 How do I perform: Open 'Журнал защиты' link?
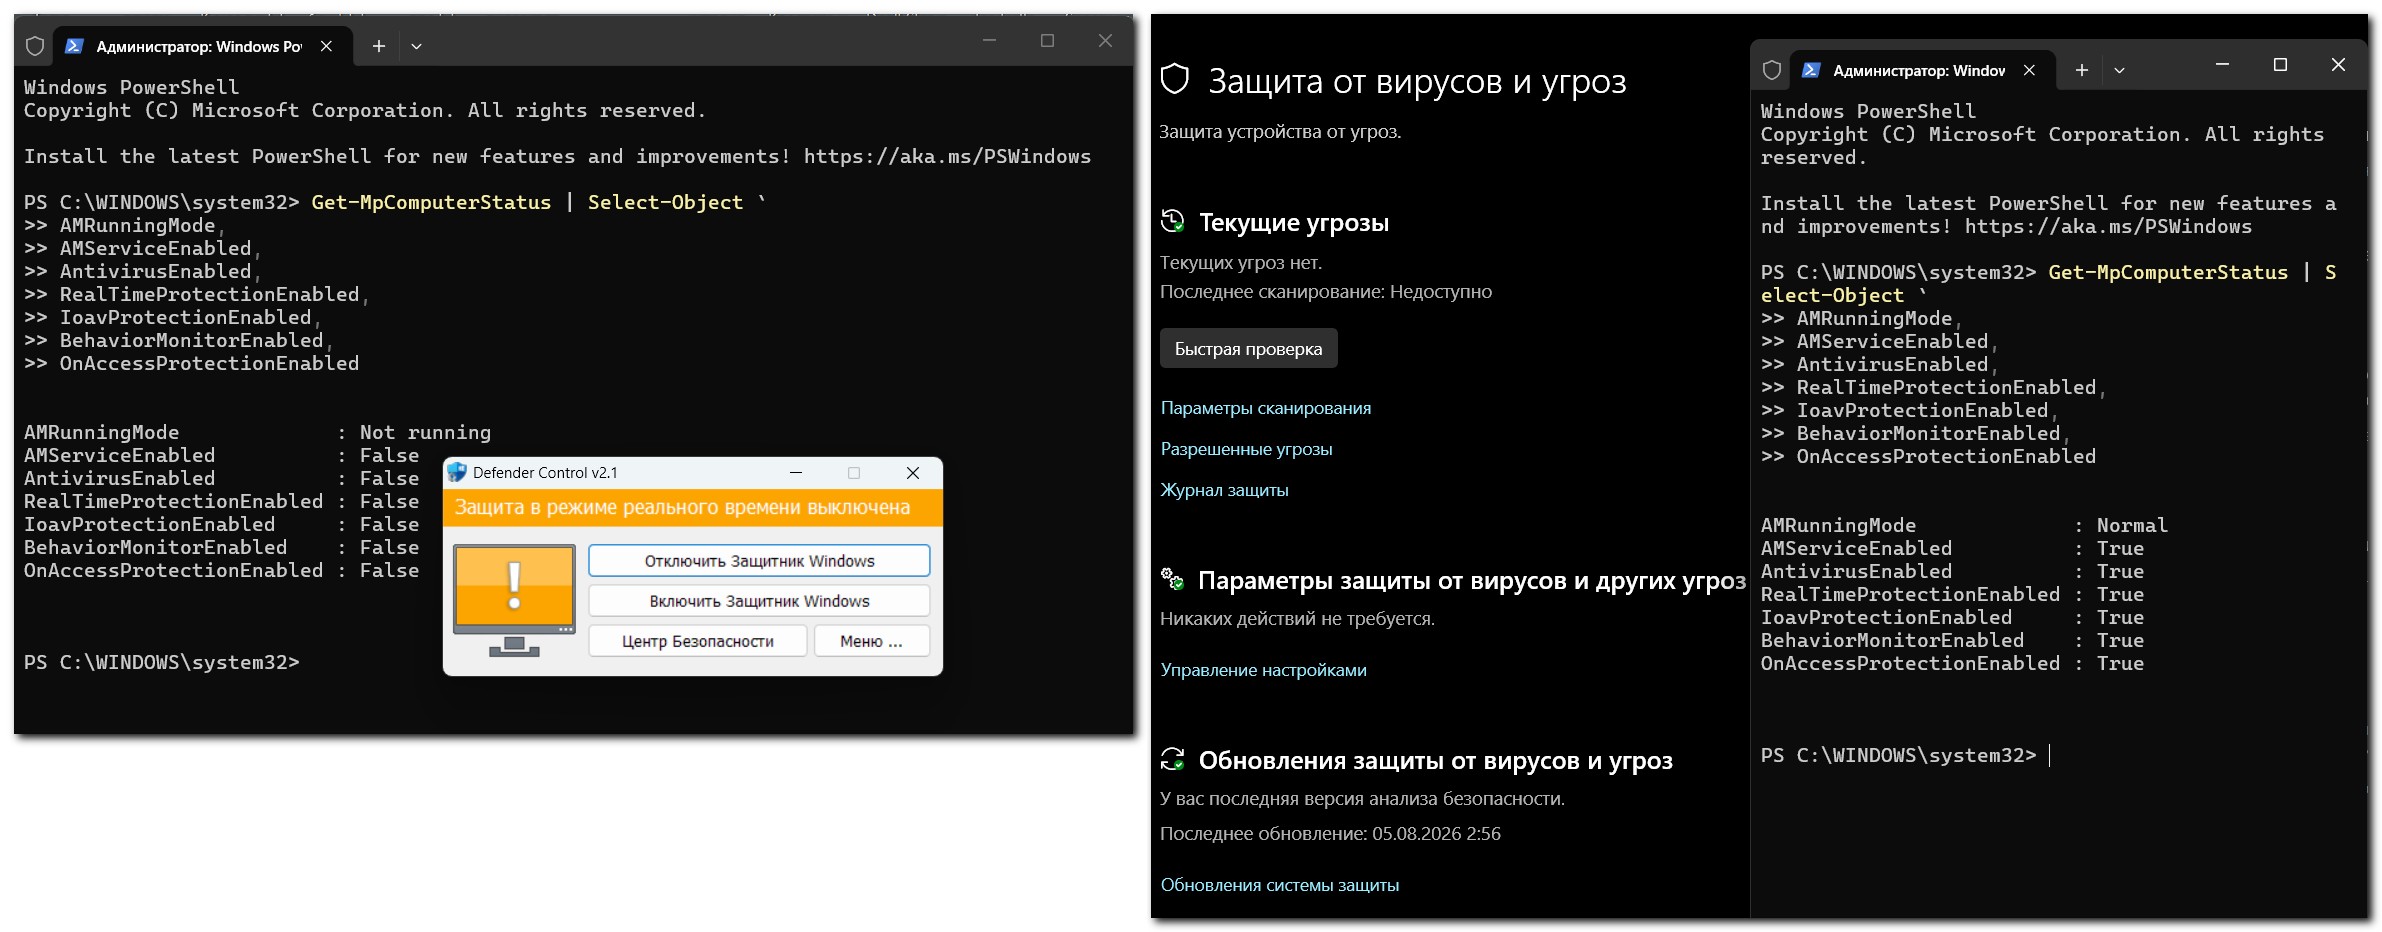click(1224, 490)
